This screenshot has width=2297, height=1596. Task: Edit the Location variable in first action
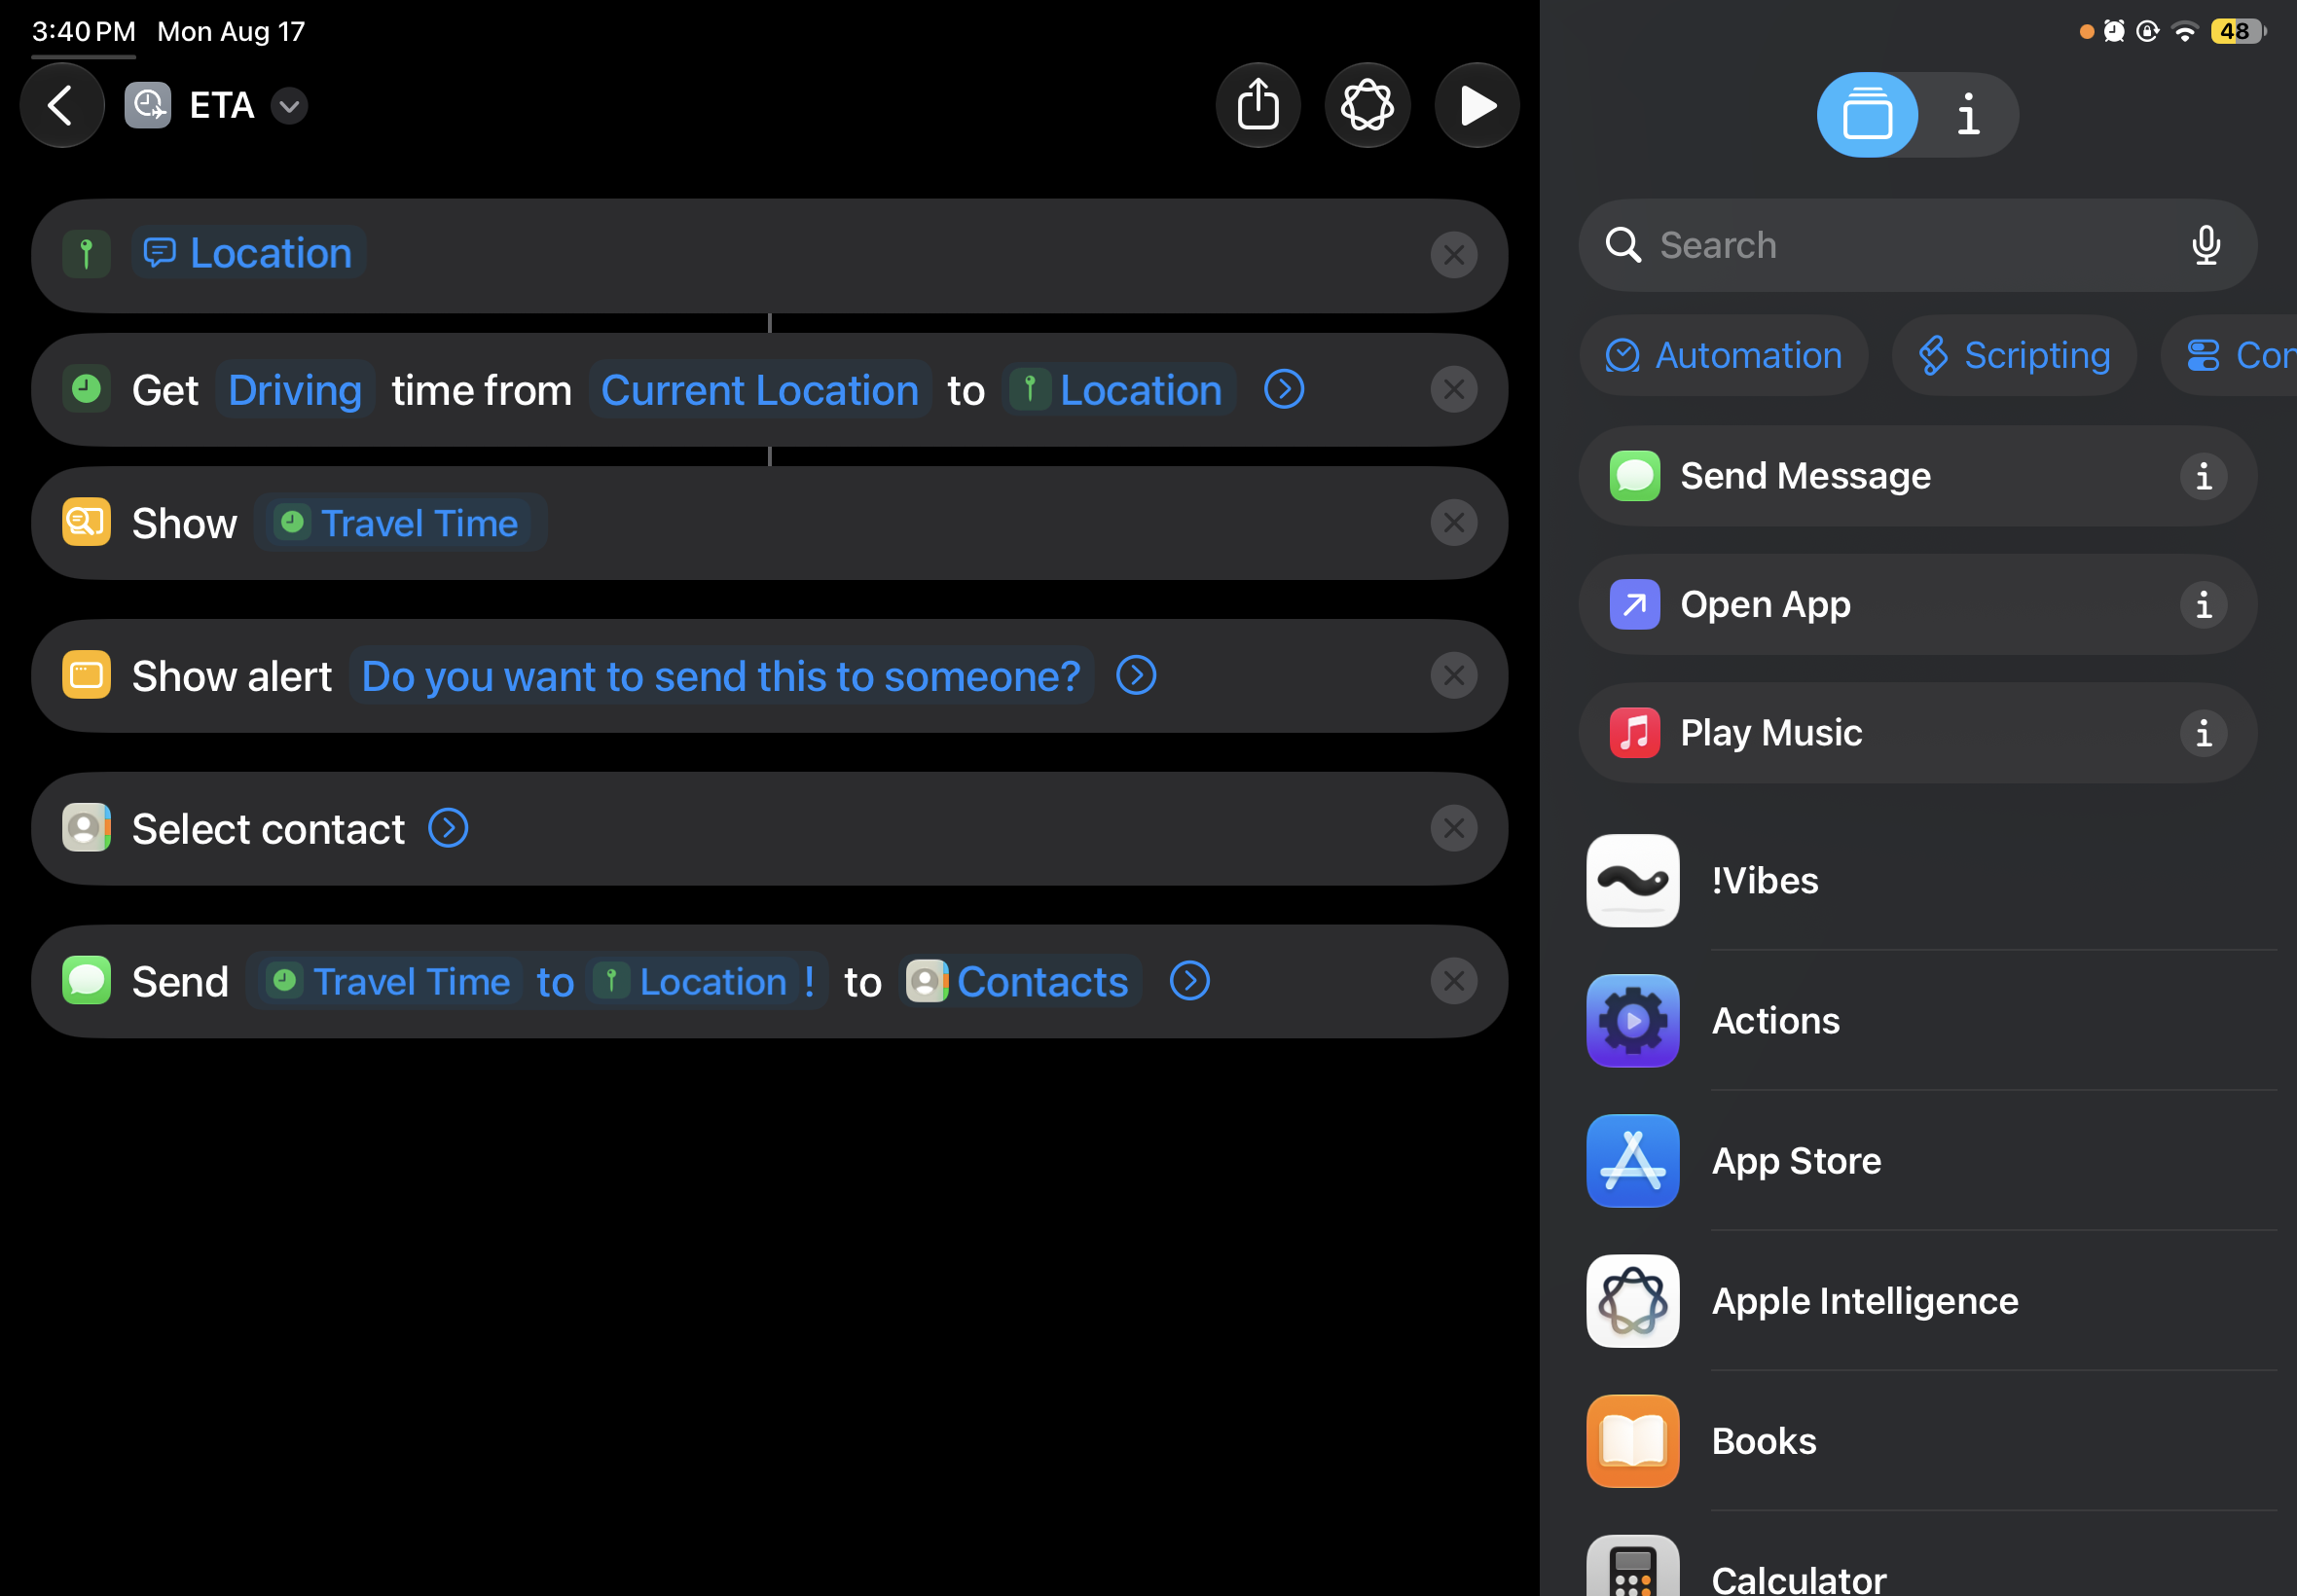pyautogui.click(x=248, y=254)
